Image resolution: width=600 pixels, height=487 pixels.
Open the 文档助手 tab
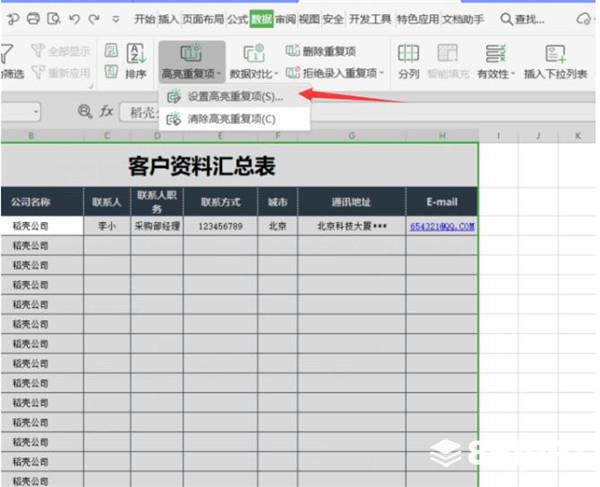[463, 19]
